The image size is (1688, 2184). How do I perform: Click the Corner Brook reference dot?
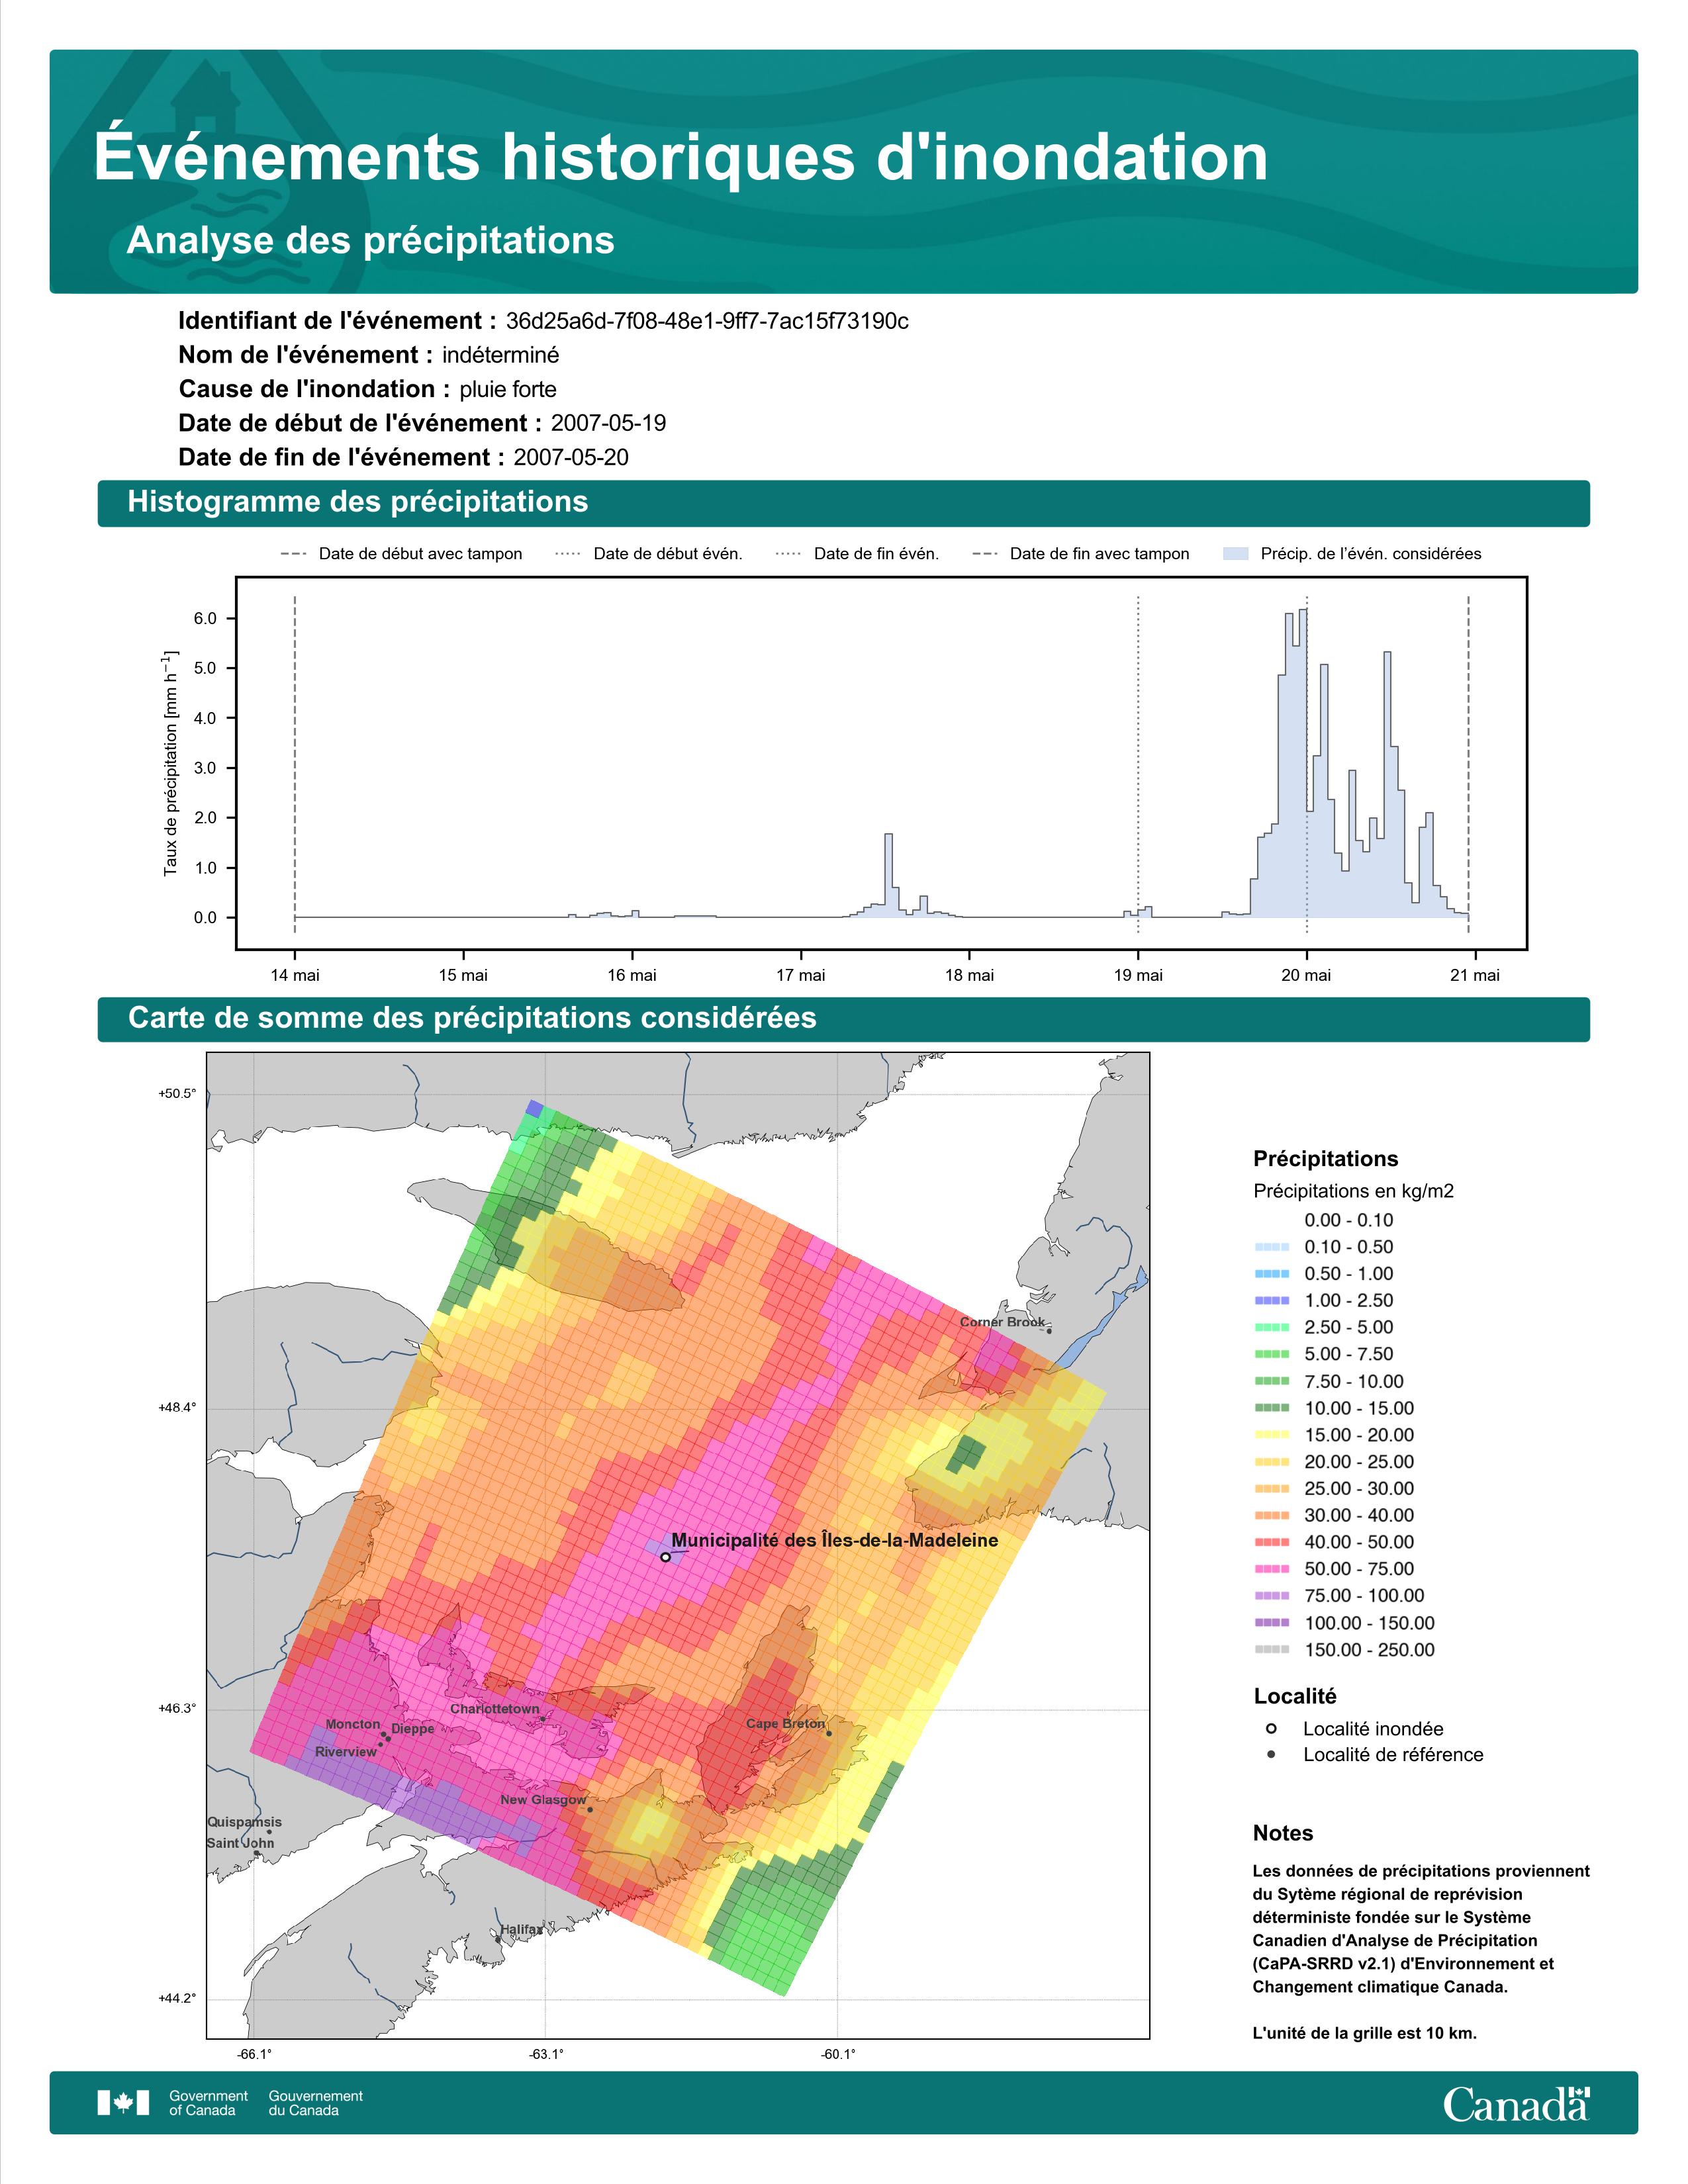[1049, 1331]
